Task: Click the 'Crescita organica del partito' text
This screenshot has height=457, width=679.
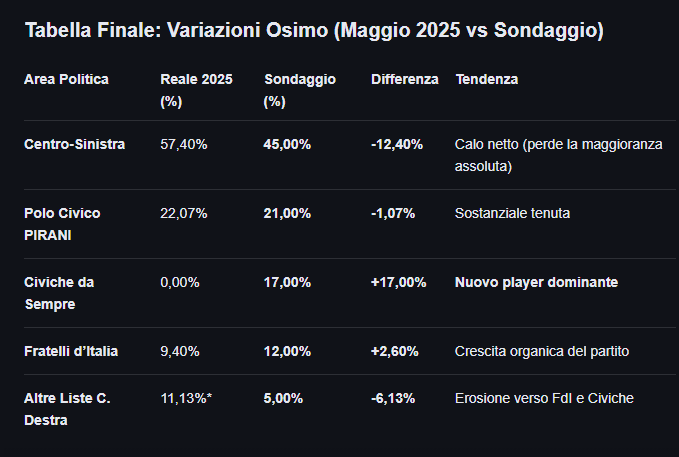Action: pyautogui.click(x=542, y=351)
